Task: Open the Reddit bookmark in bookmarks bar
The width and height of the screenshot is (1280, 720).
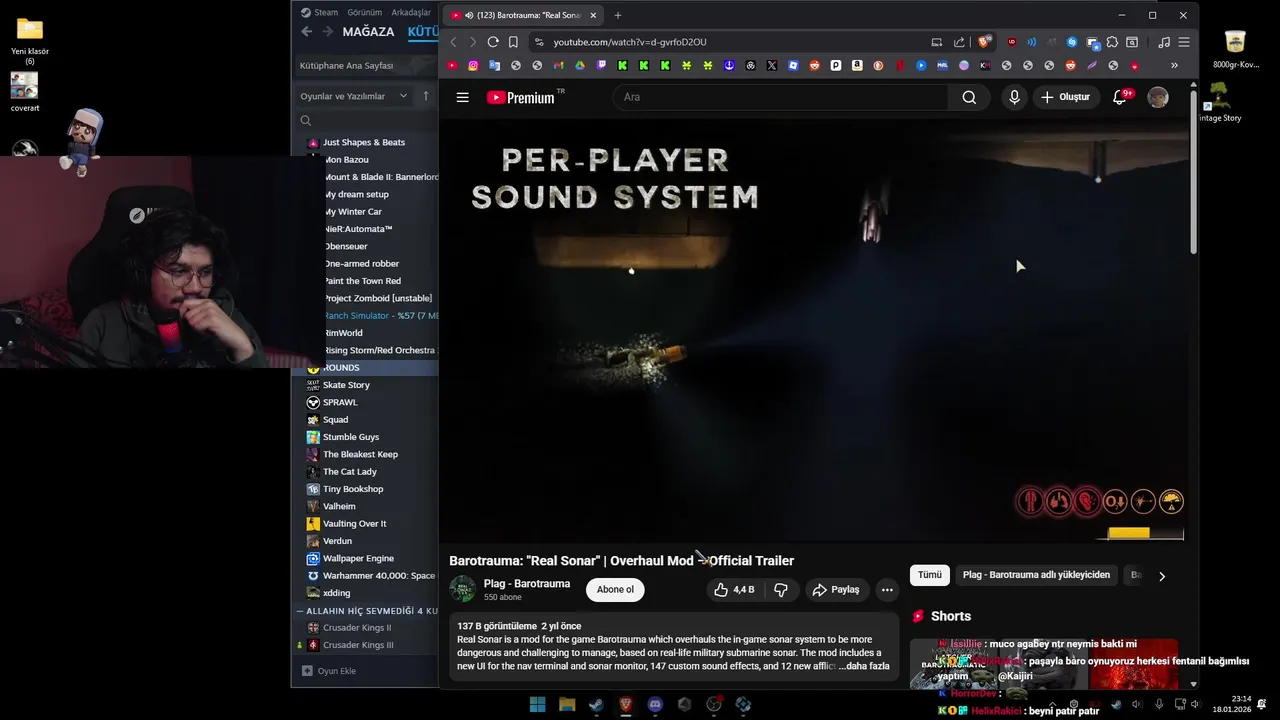Action: click(815, 65)
